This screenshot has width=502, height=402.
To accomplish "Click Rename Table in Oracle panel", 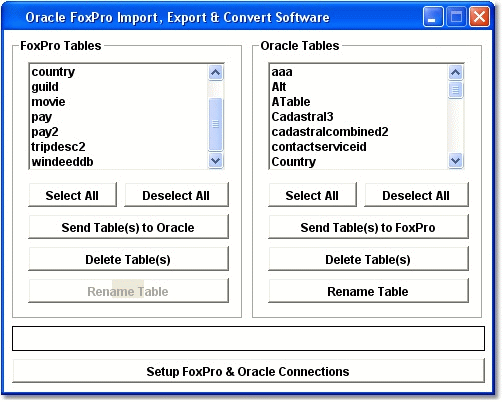I will pos(368,291).
